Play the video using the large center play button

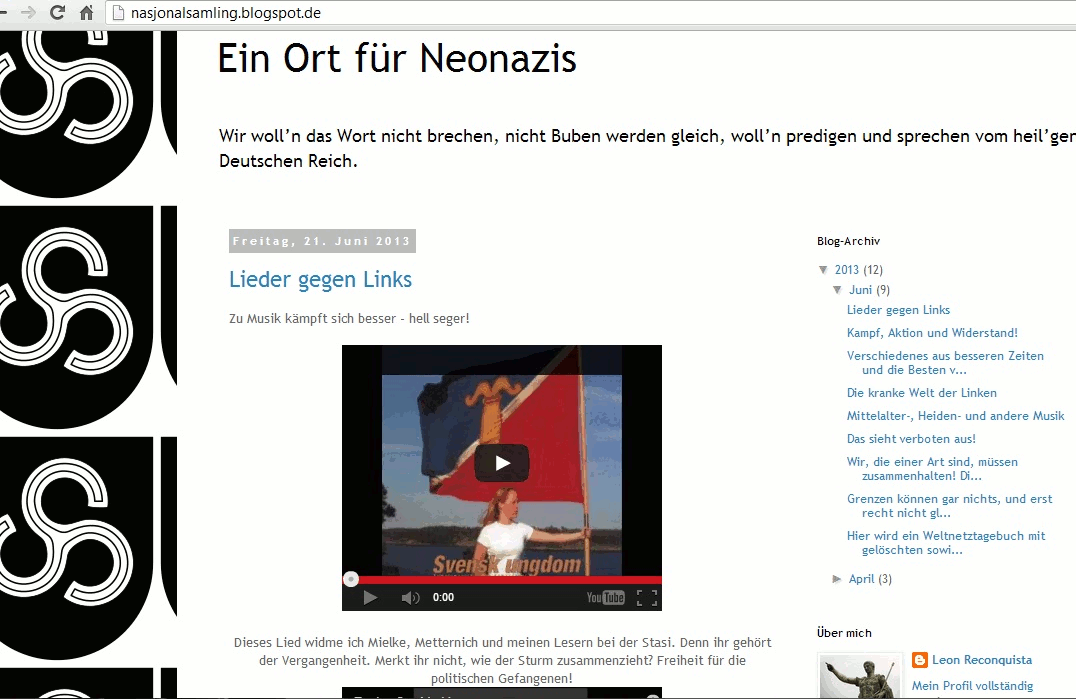pyautogui.click(x=502, y=463)
